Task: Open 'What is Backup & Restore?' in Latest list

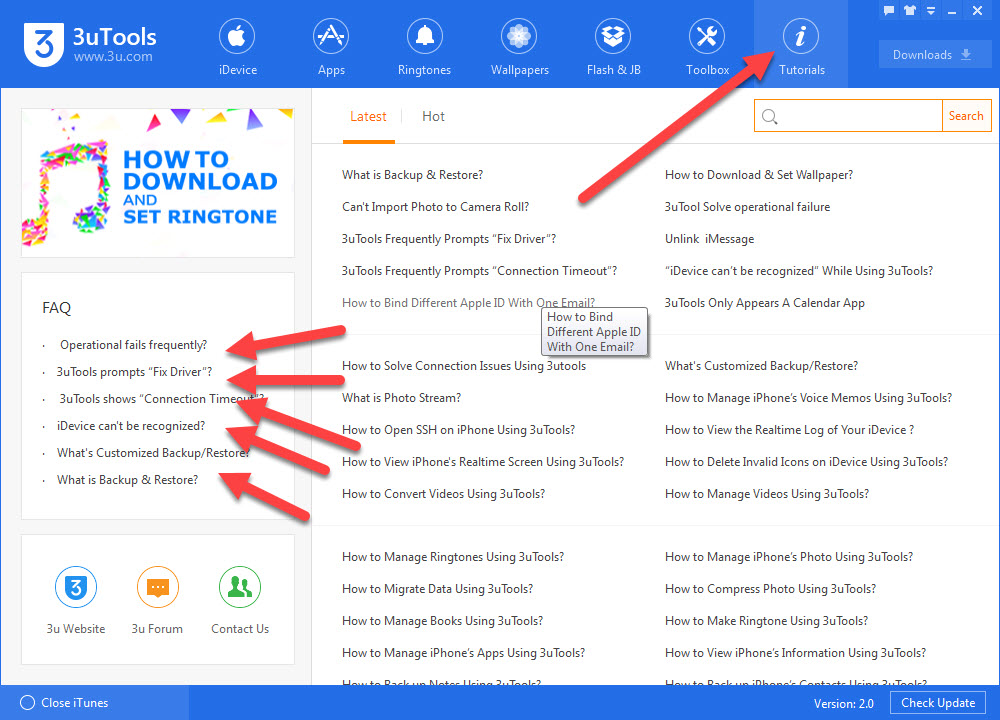Action: point(413,175)
